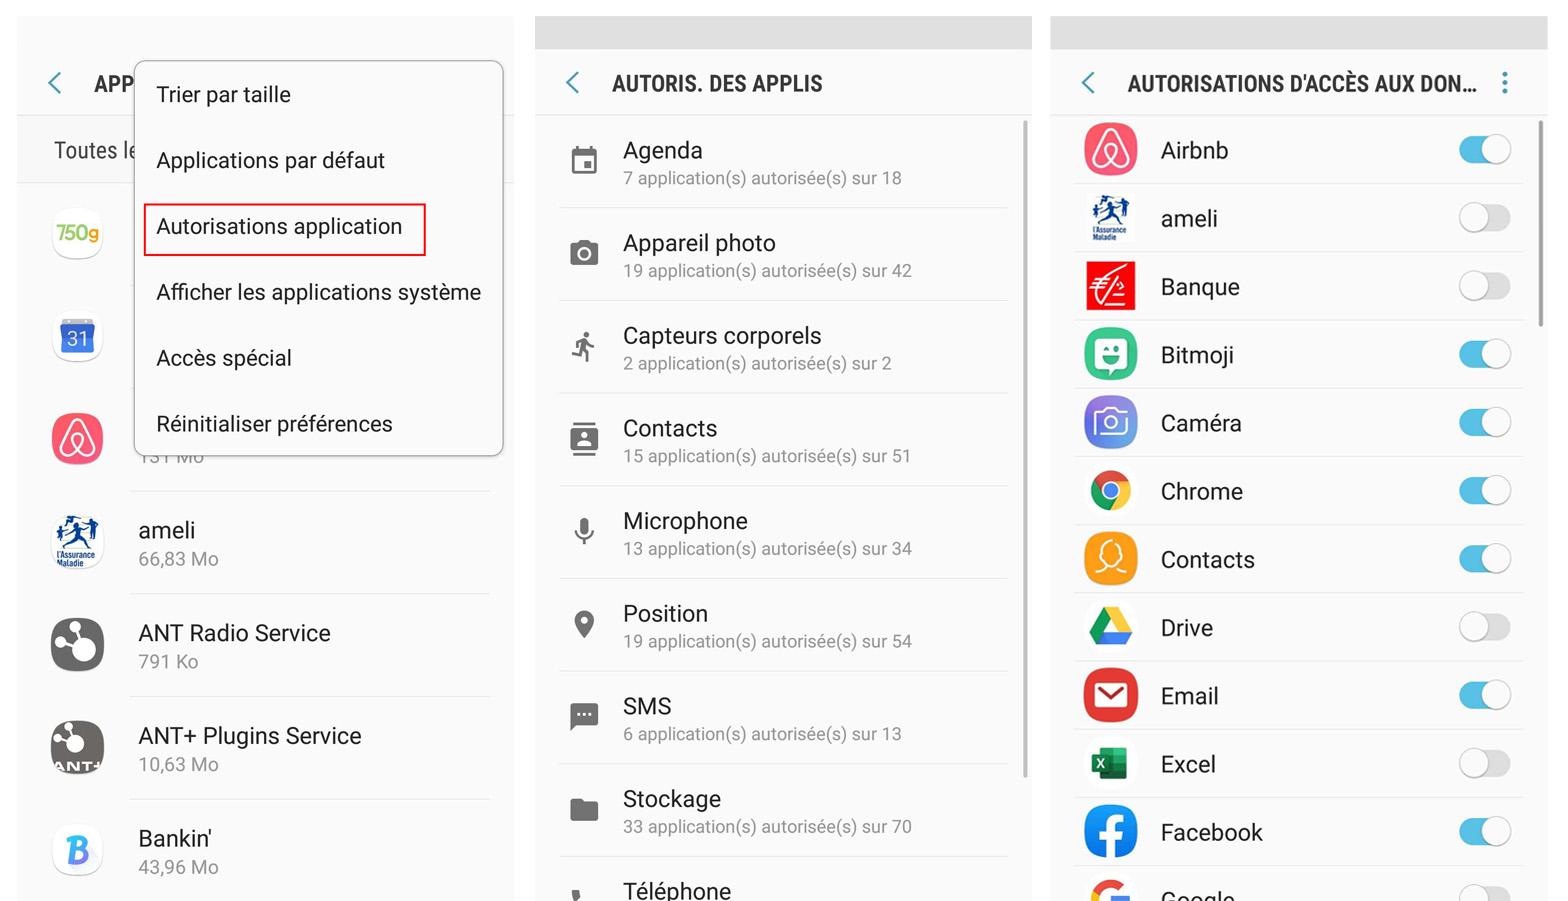Tap the Google Drive icon
The height and width of the screenshot is (901, 1568).
(x=1110, y=627)
